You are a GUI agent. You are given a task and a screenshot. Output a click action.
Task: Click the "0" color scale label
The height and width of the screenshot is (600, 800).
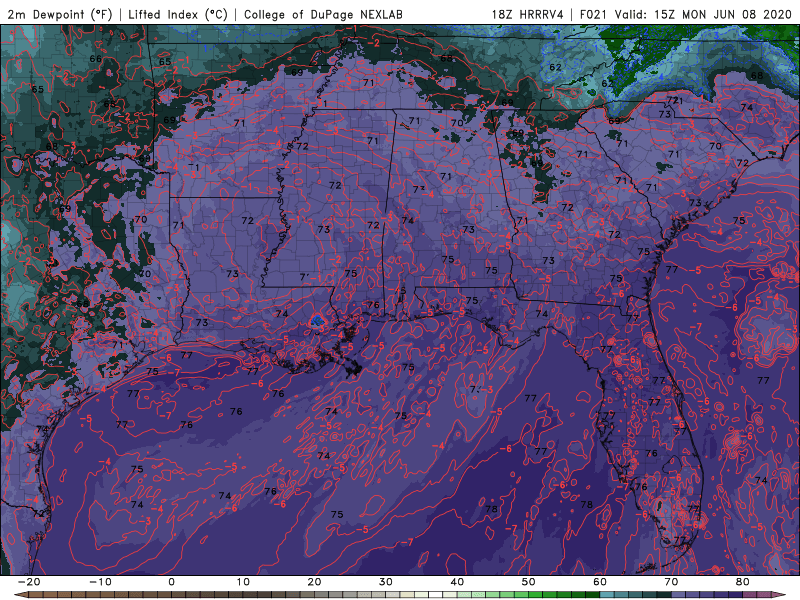[x=171, y=582]
